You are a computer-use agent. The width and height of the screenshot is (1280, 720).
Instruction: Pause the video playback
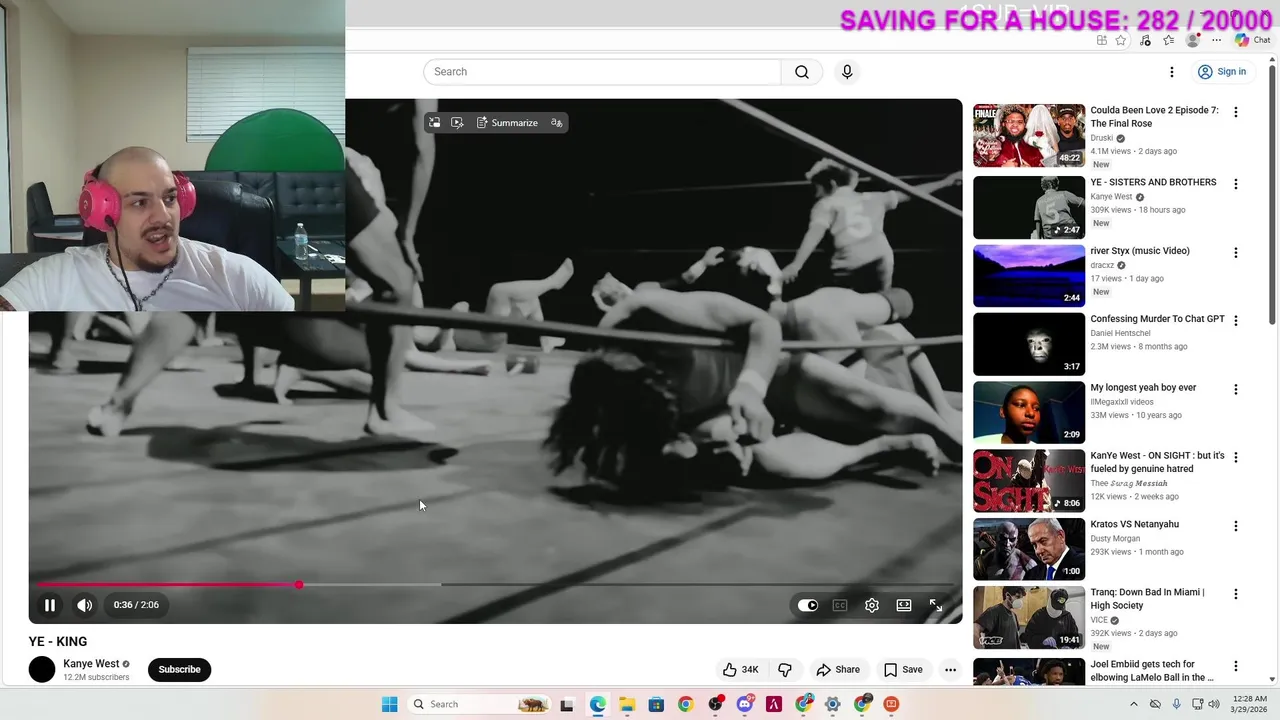(49, 605)
